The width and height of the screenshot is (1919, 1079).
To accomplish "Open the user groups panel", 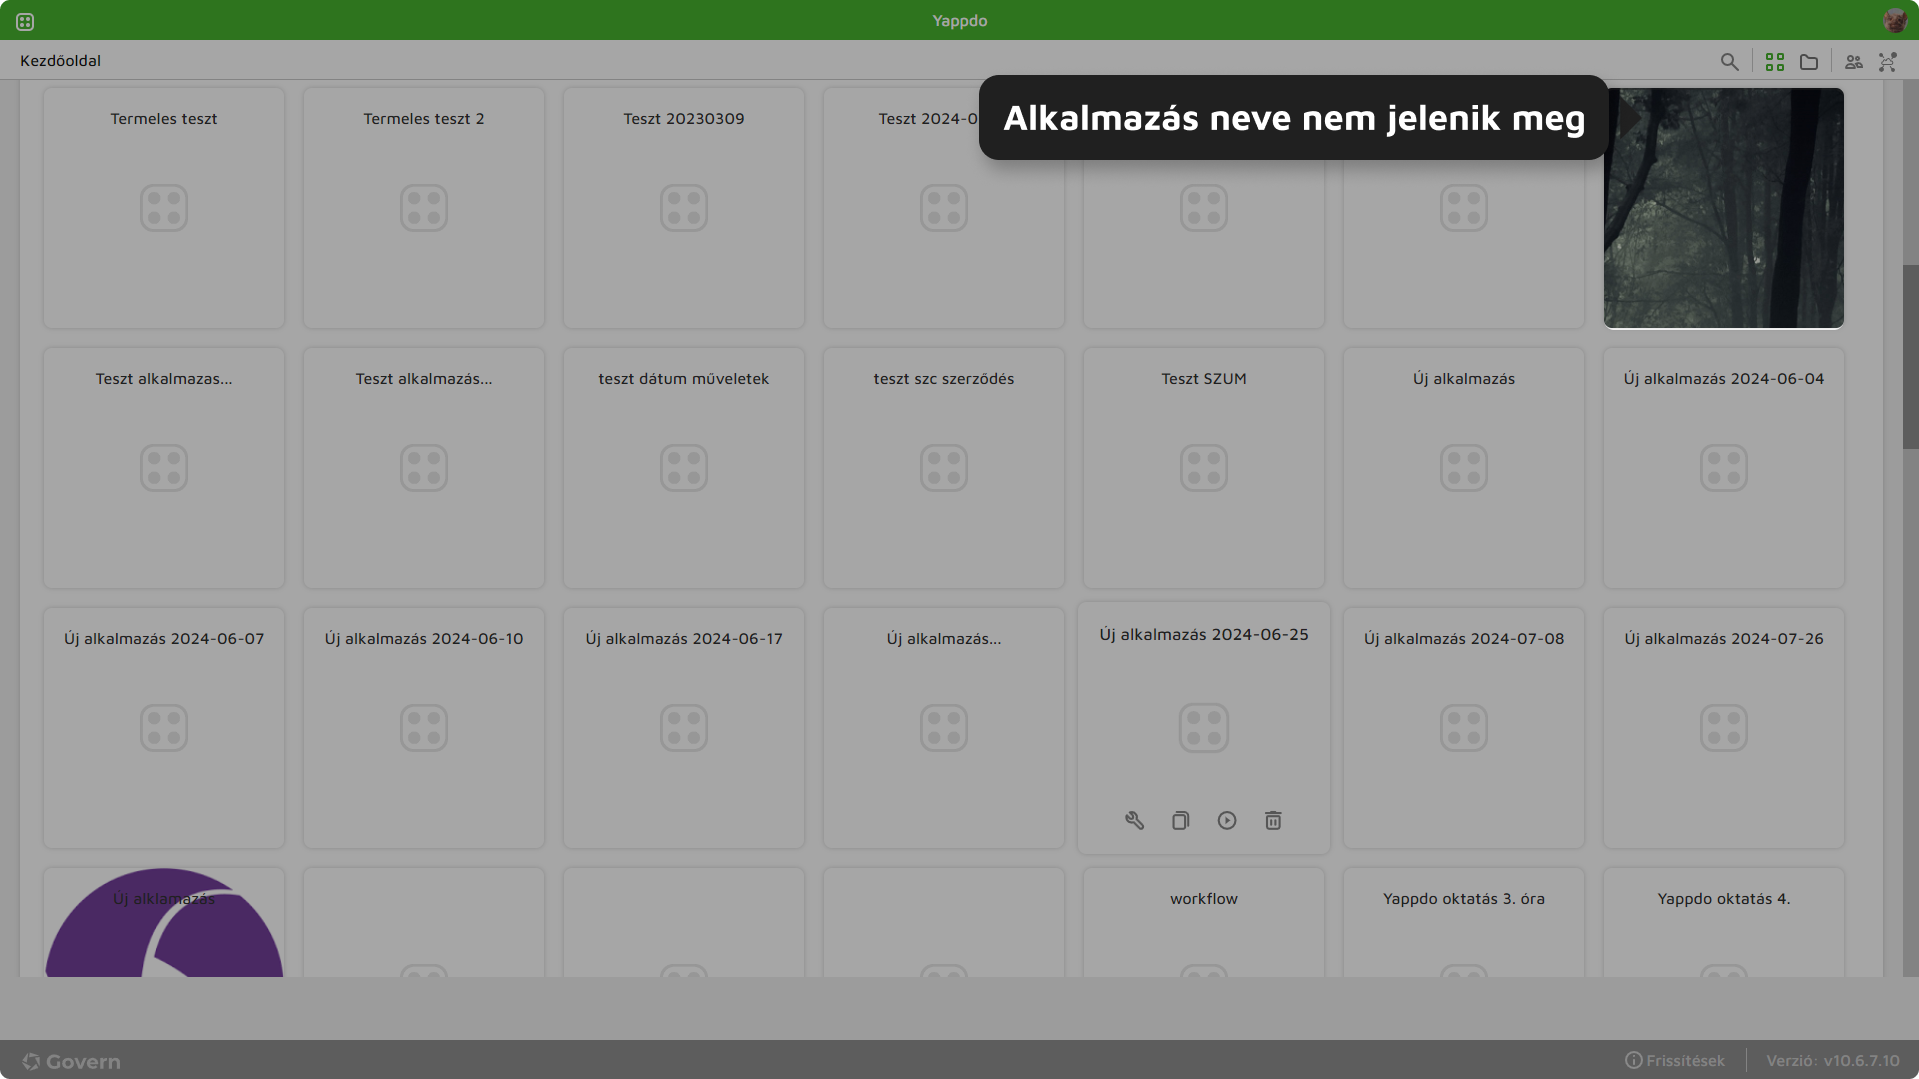I will point(1853,61).
